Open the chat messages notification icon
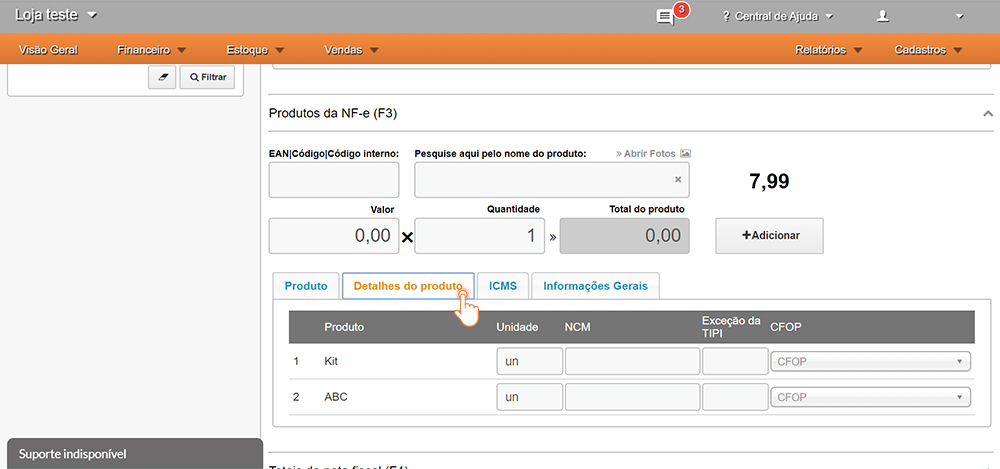Screen dimensions: 1000x469 click(x=665, y=16)
